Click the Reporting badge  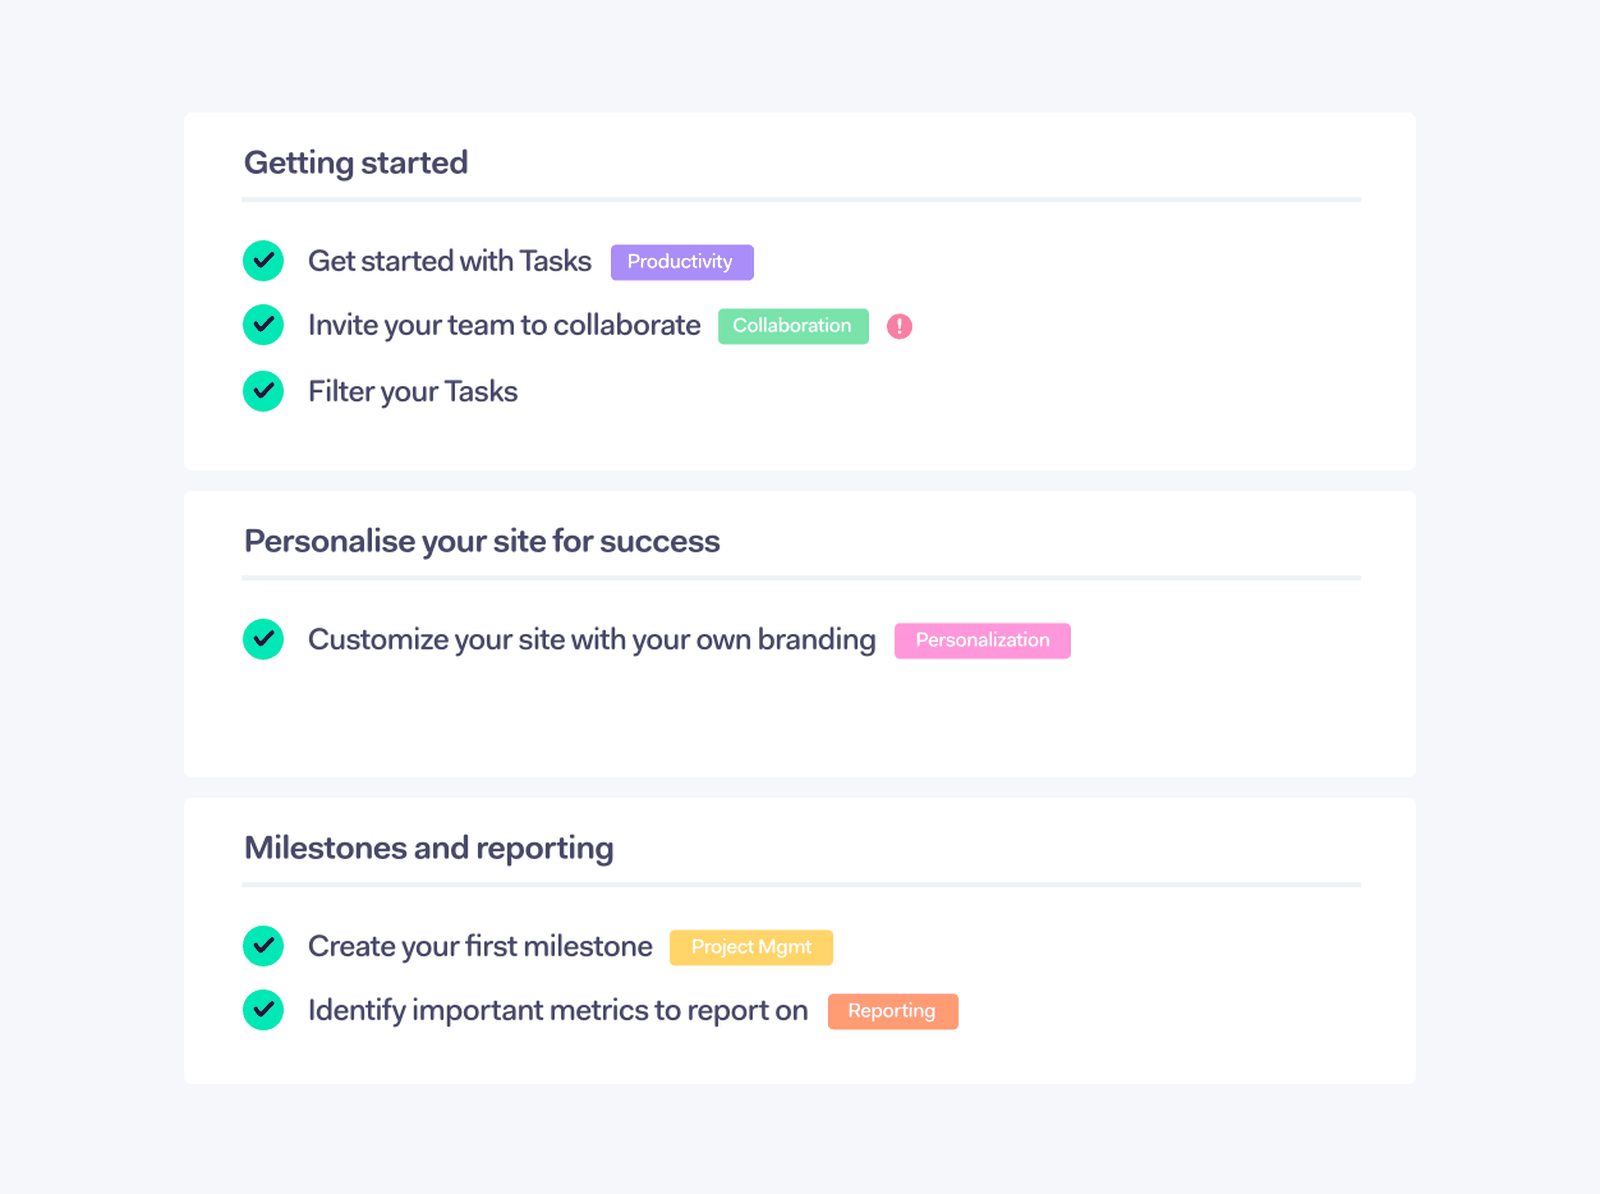pyautogui.click(x=893, y=1010)
